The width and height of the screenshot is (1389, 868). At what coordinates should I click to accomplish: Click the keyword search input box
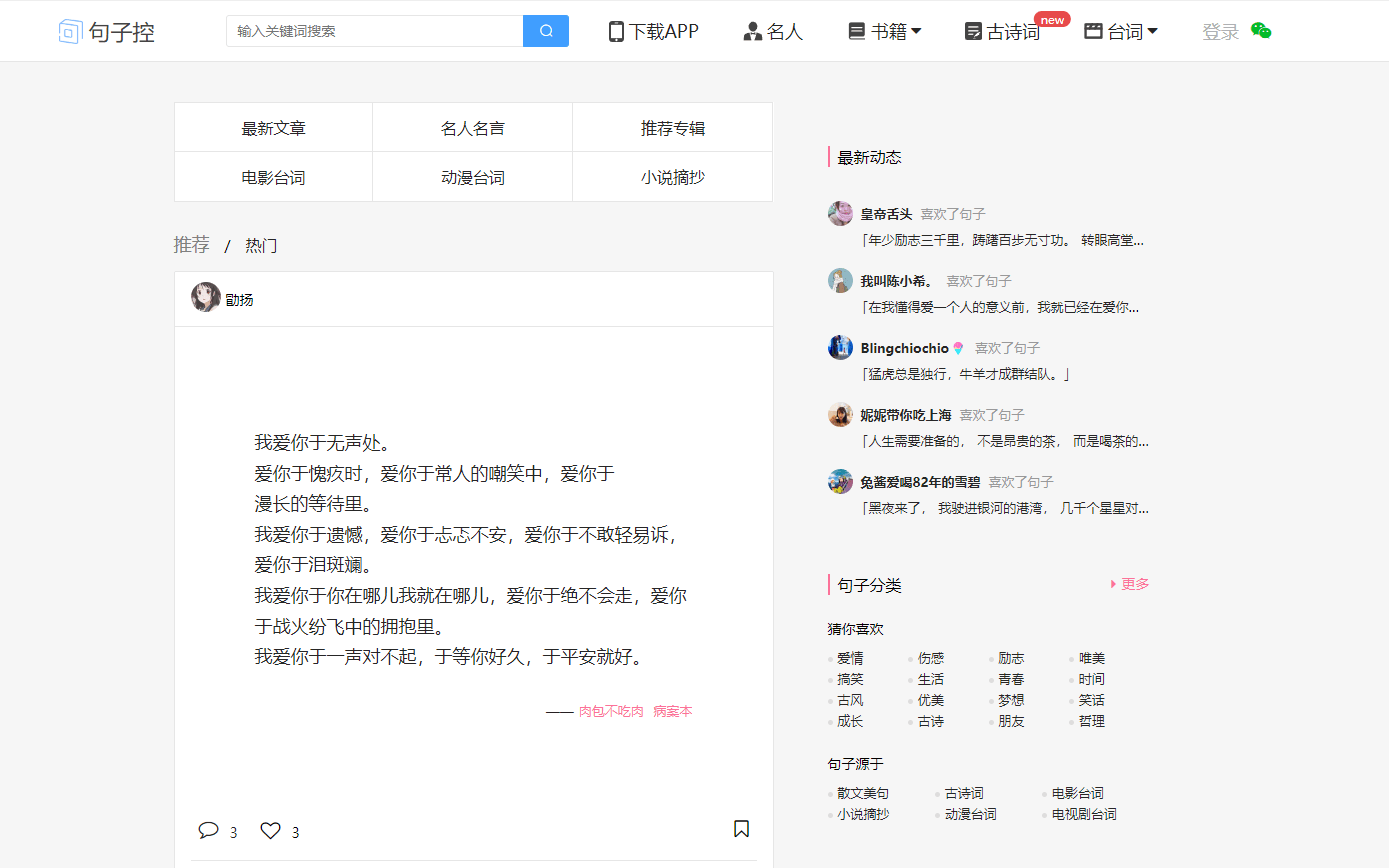(x=375, y=31)
